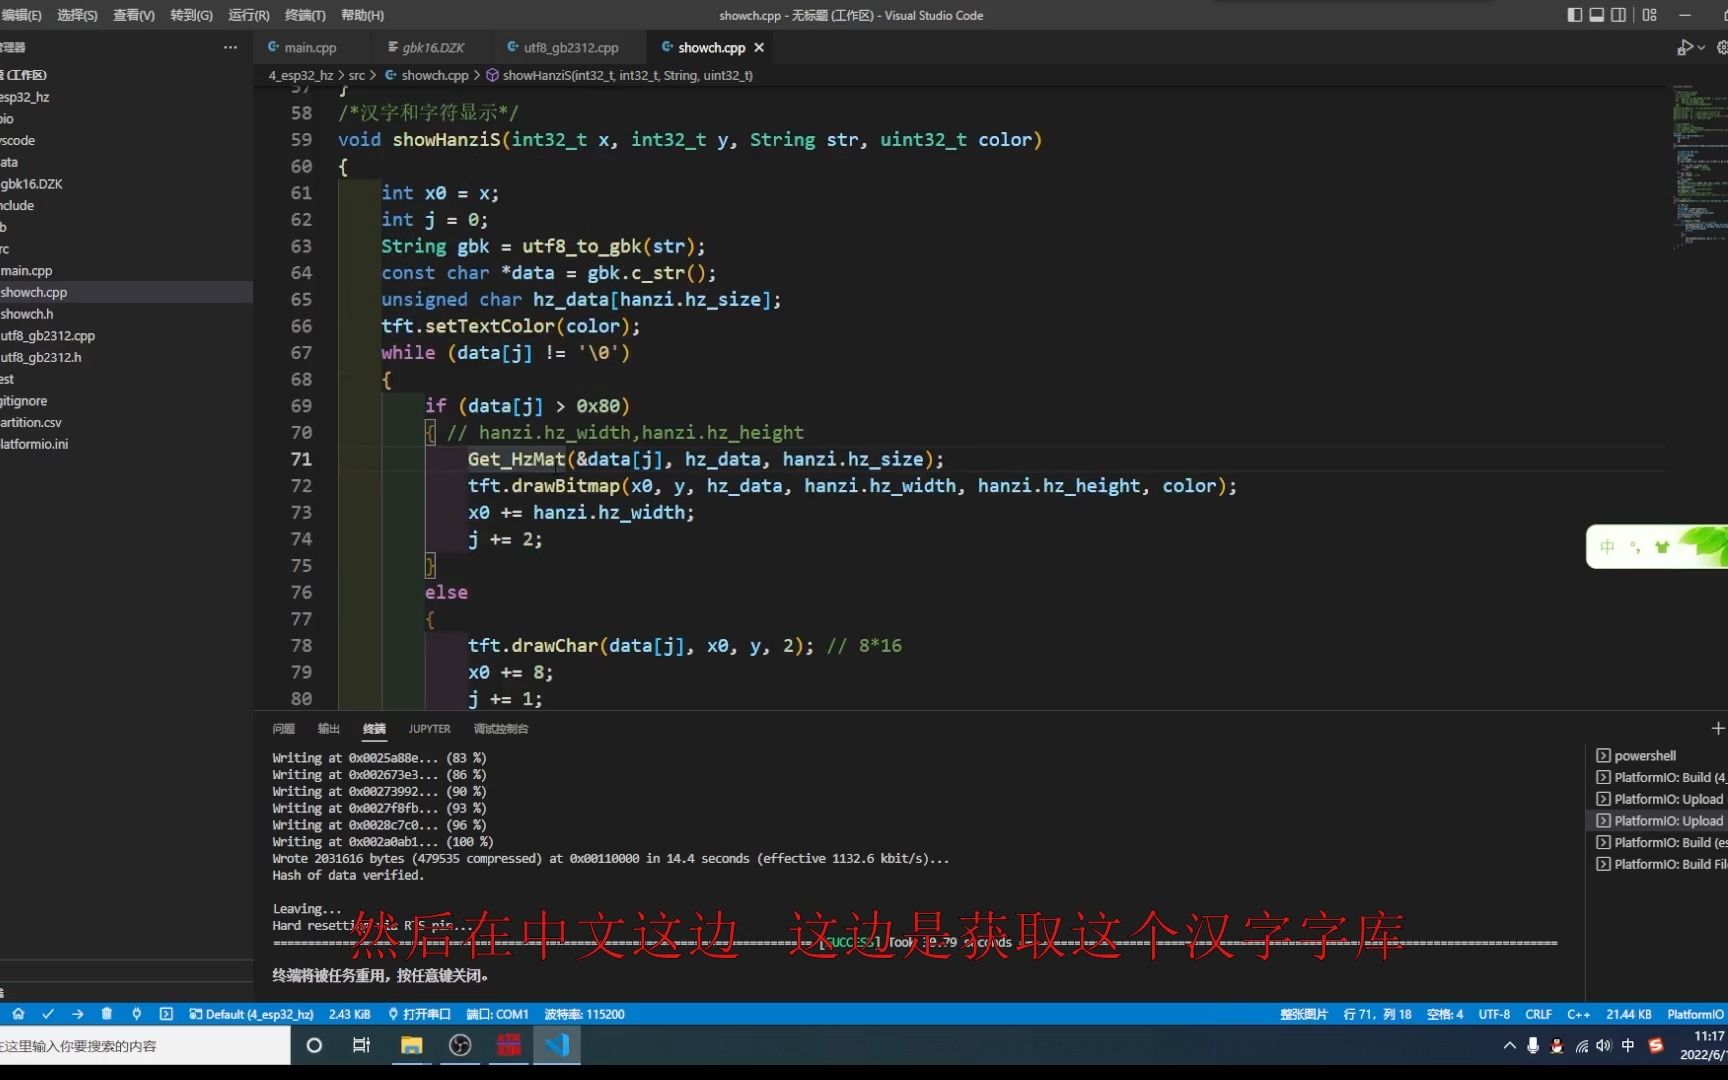The width and height of the screenshot is (1728, 1080).
Task: Open the Customize Layout icon in title bar
Action: pos(1650,15)
